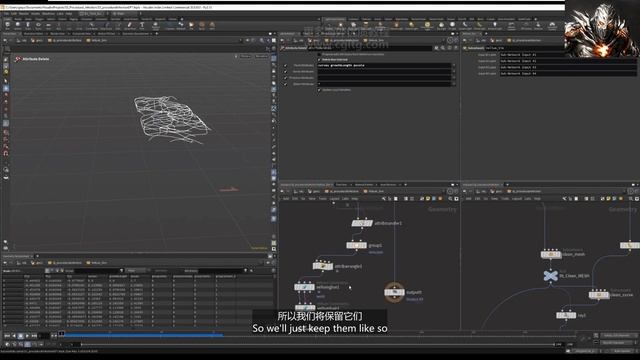Click the attribwrangle1 node

coord(323,266)
